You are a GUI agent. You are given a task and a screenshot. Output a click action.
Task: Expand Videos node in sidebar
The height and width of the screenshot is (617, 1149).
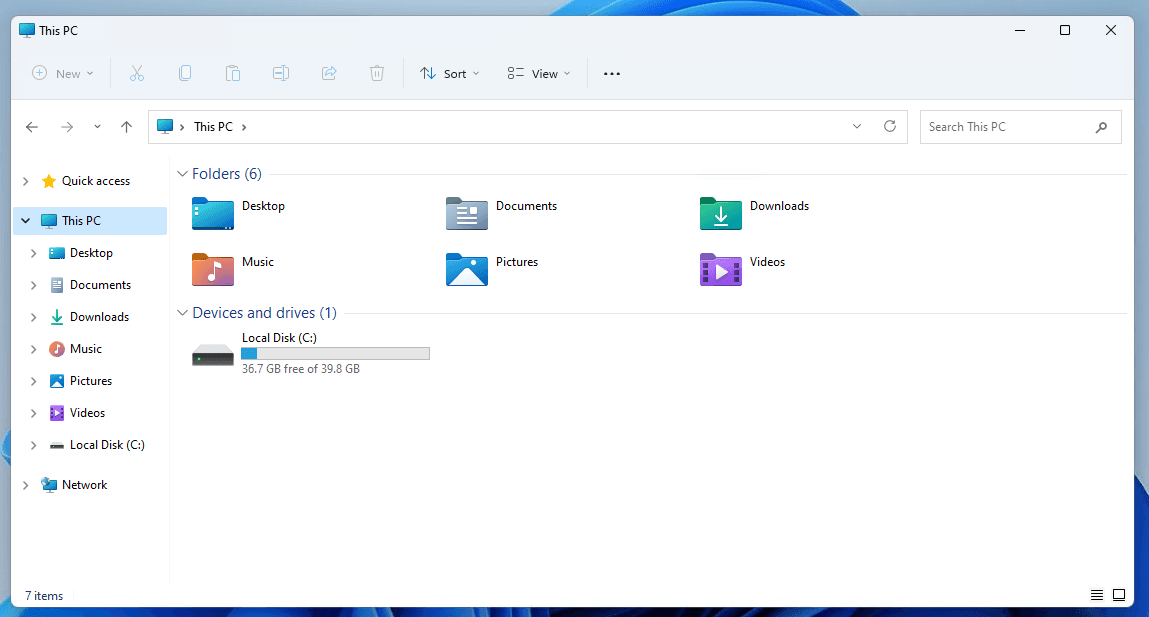[x=33, y=413]
